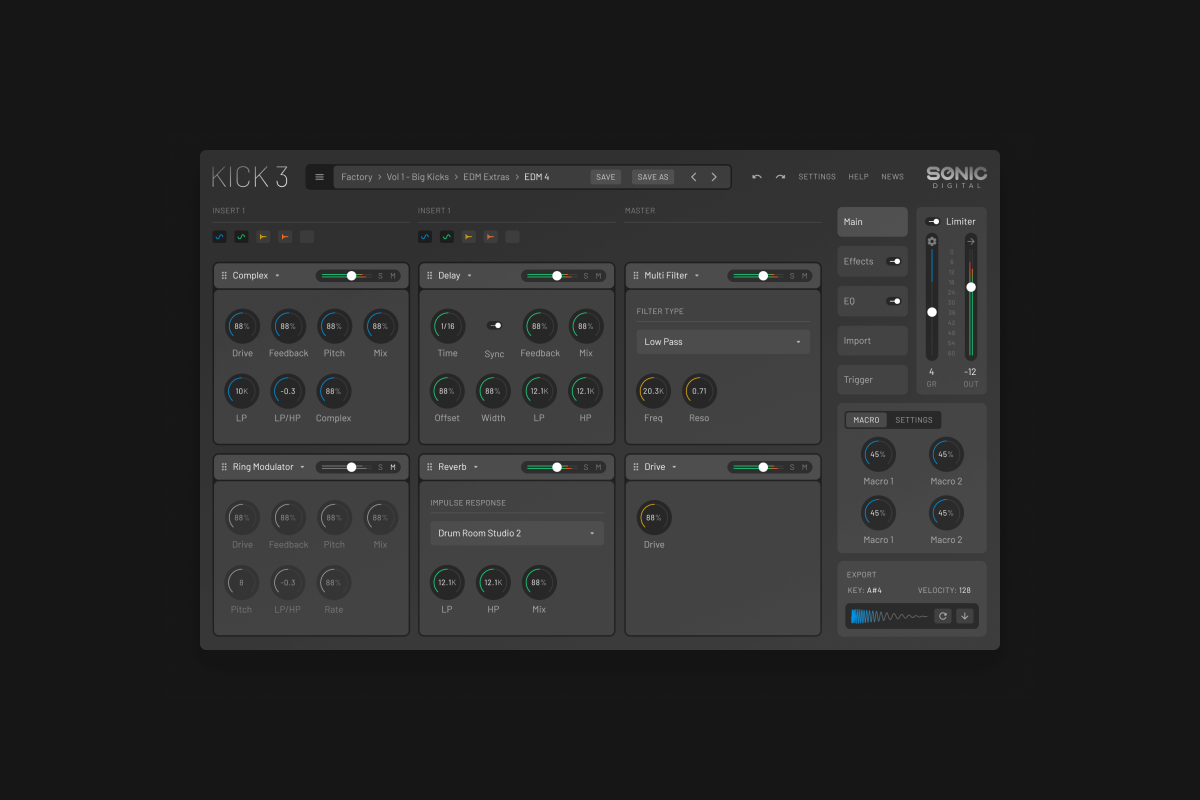Open the Drum Room Studio 2 dropdown
1200x800 pixels.
coord(517,533)
